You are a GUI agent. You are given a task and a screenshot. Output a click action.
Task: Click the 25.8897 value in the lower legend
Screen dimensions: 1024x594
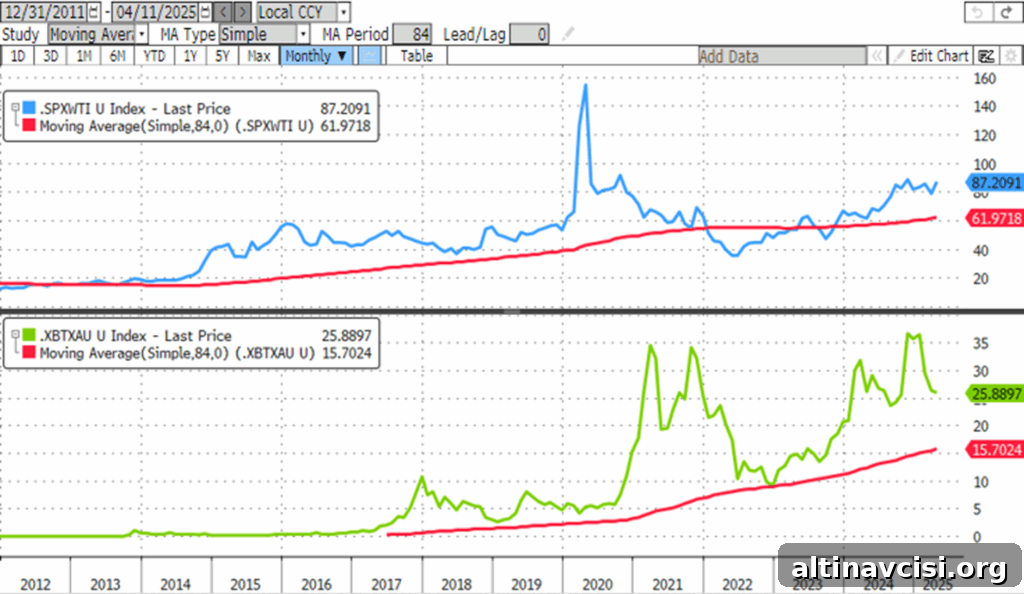(x=346, y=336)
